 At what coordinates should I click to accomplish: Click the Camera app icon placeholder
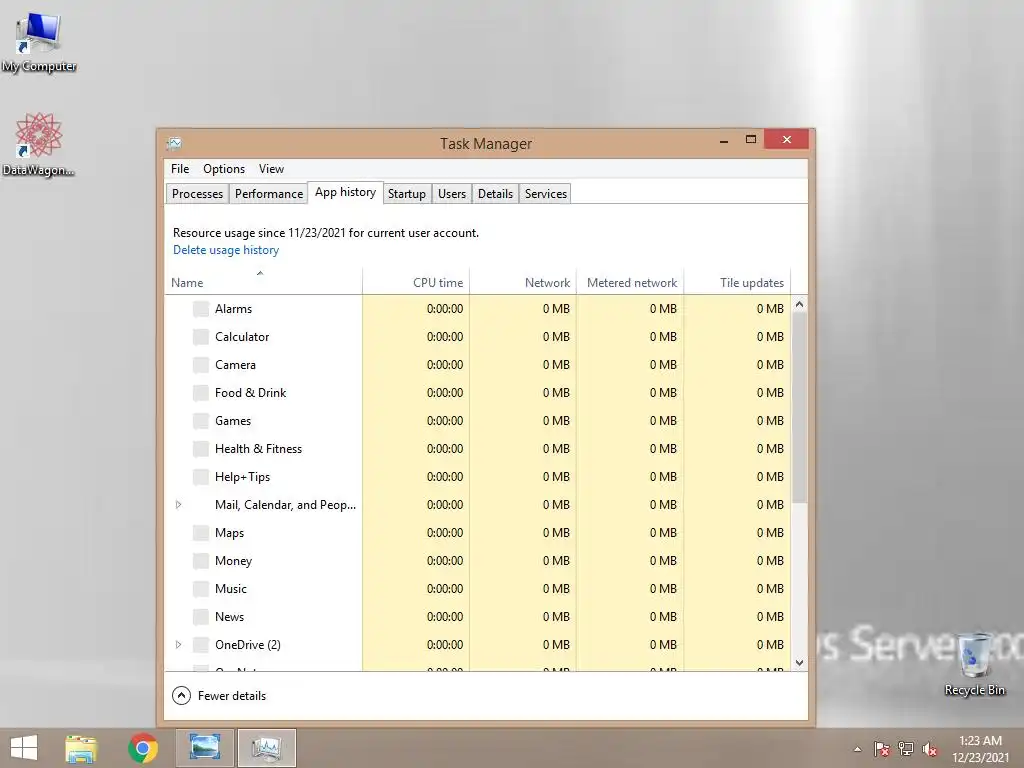point(201,365)
